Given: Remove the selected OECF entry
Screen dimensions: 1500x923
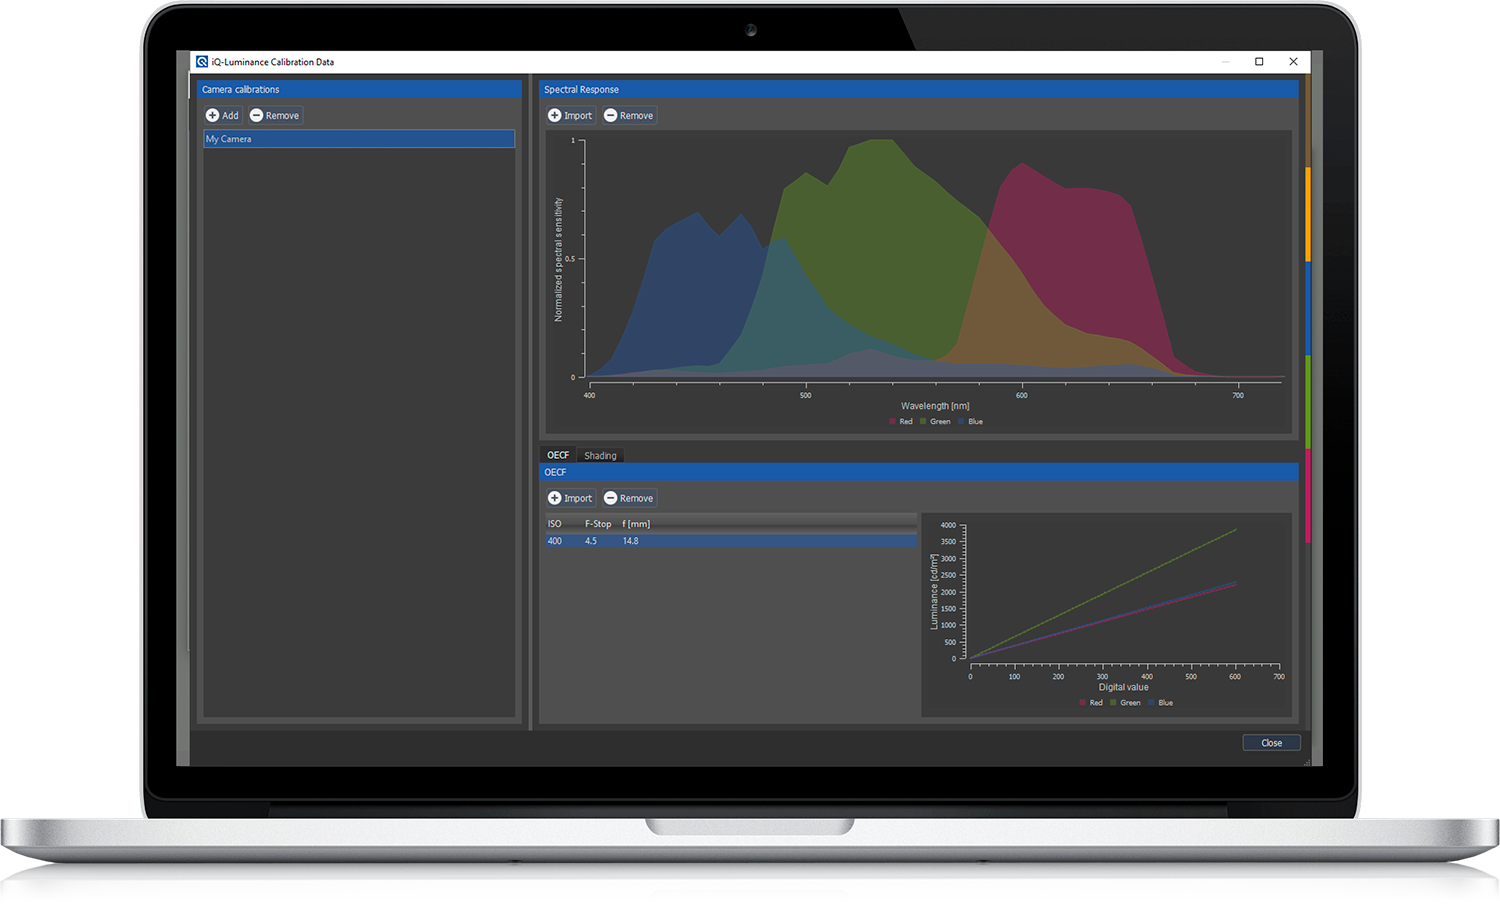Looking at the screenshot, I should coord(628,498).
